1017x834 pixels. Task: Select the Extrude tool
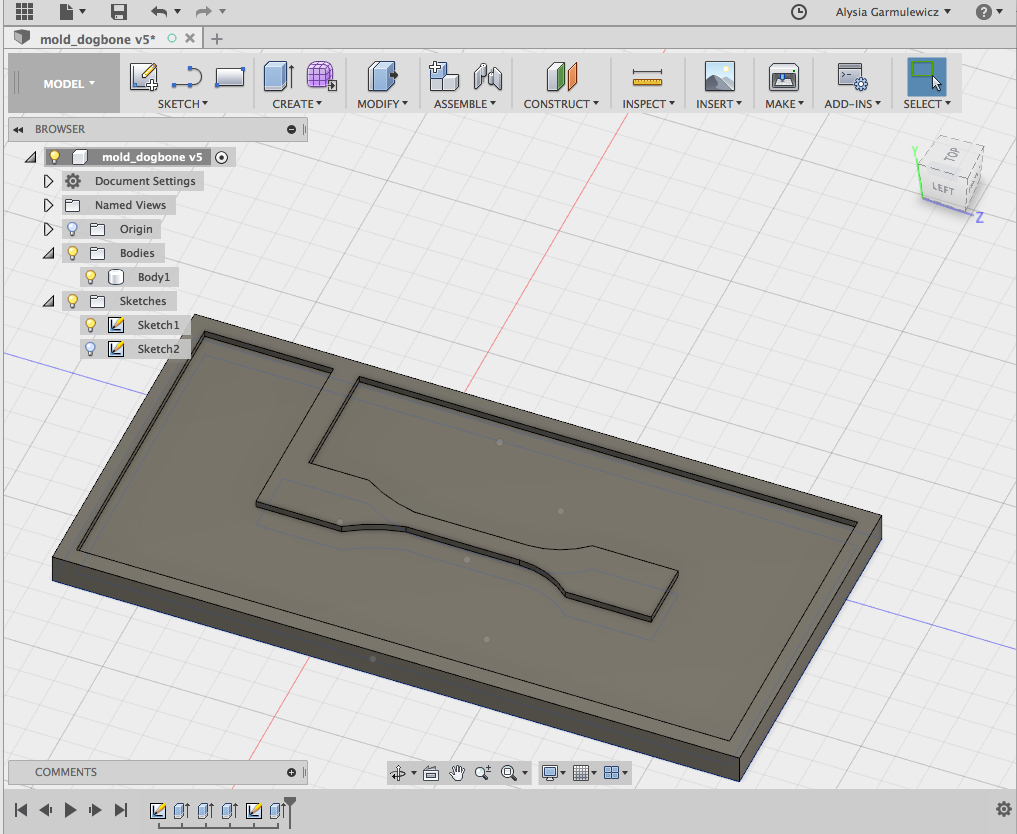click(280, 76)
